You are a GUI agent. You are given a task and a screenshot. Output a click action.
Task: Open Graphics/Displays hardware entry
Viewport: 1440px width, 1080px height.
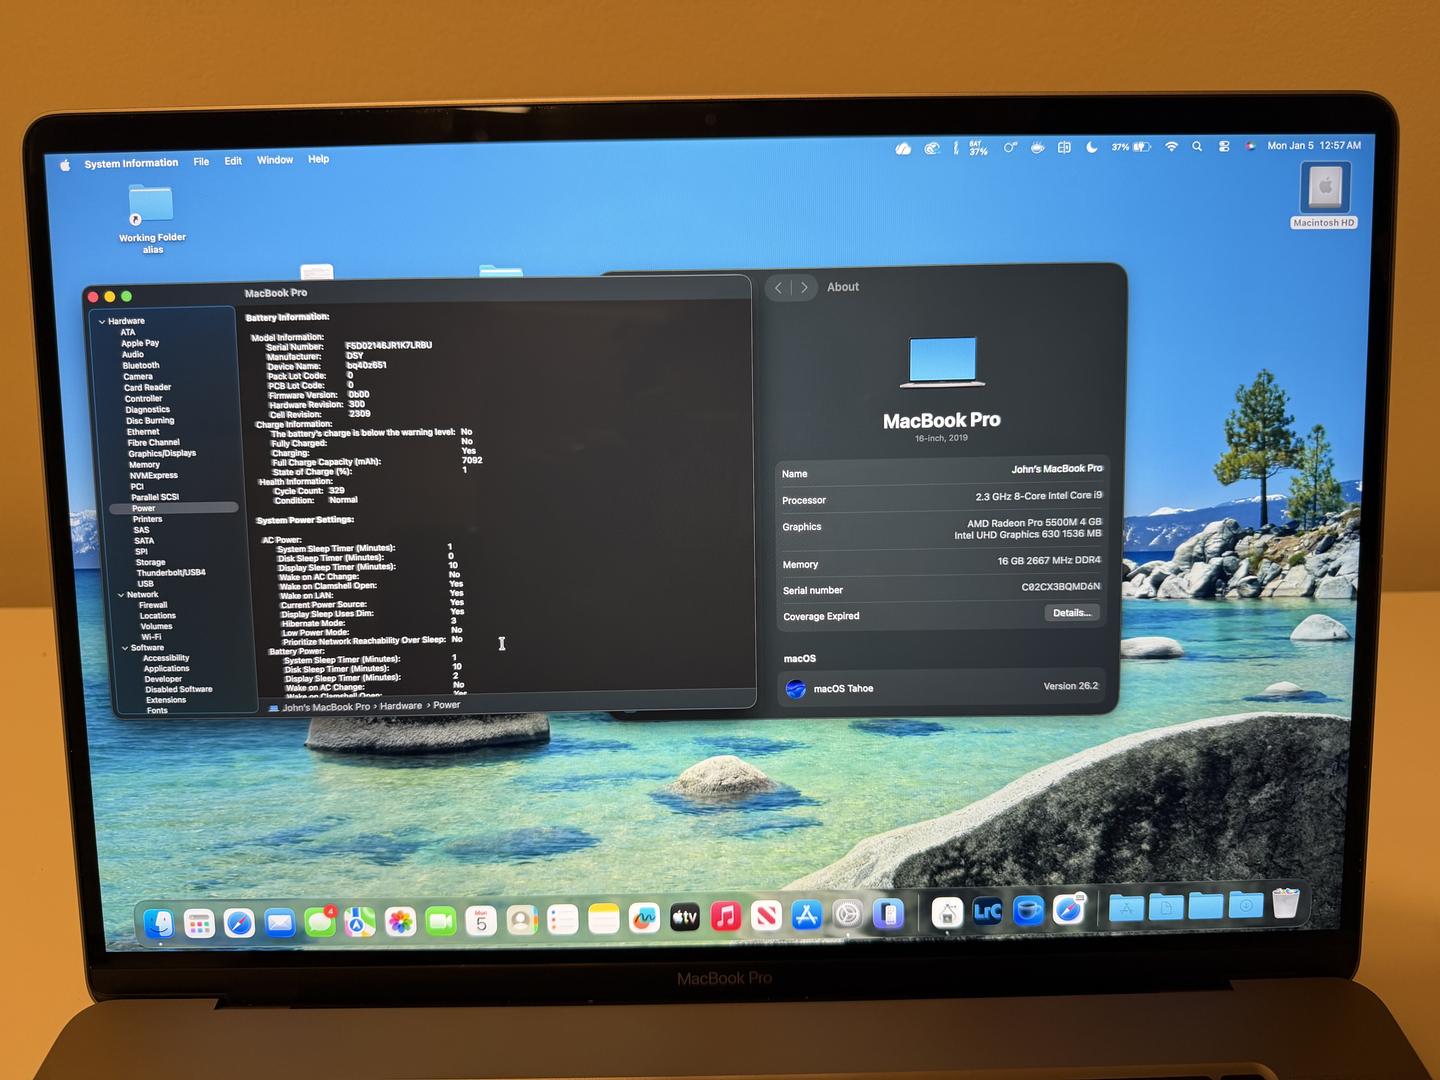click(x=162, y=453)
